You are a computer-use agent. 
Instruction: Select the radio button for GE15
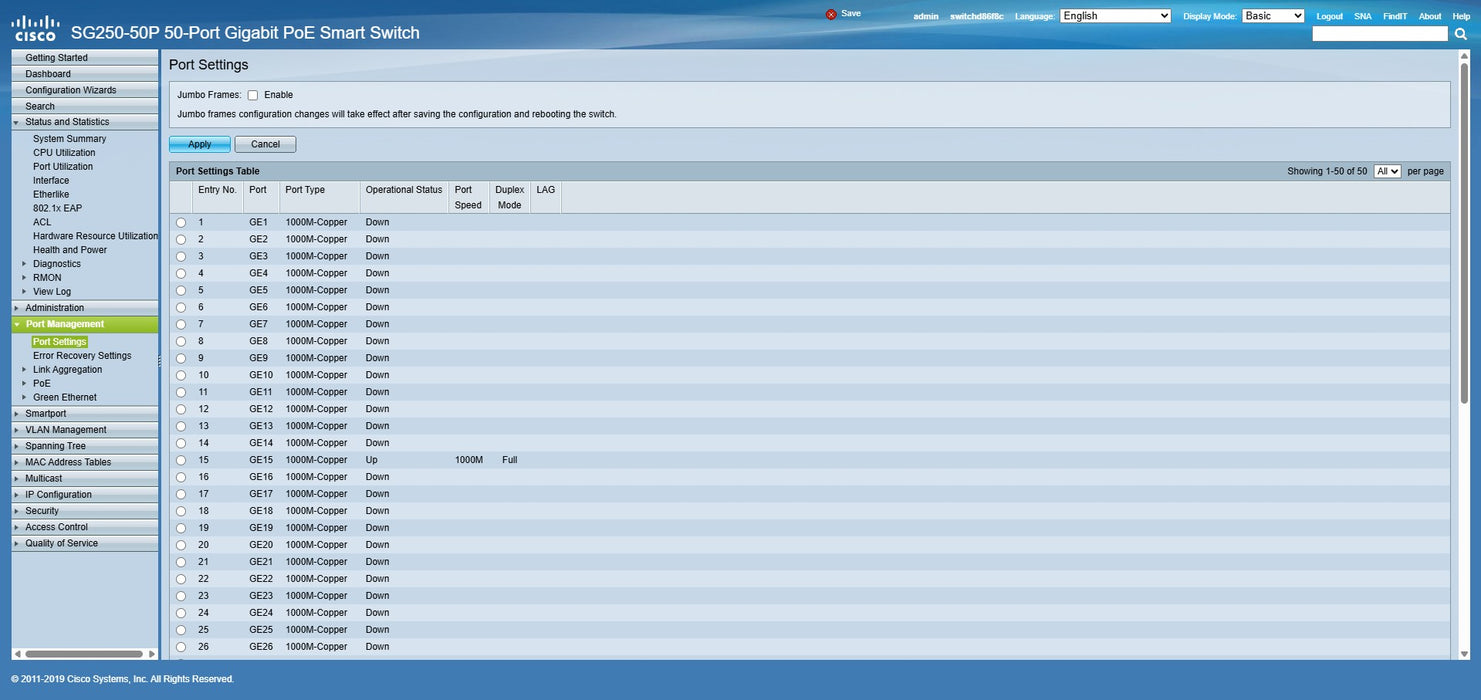tap(181, 461)
